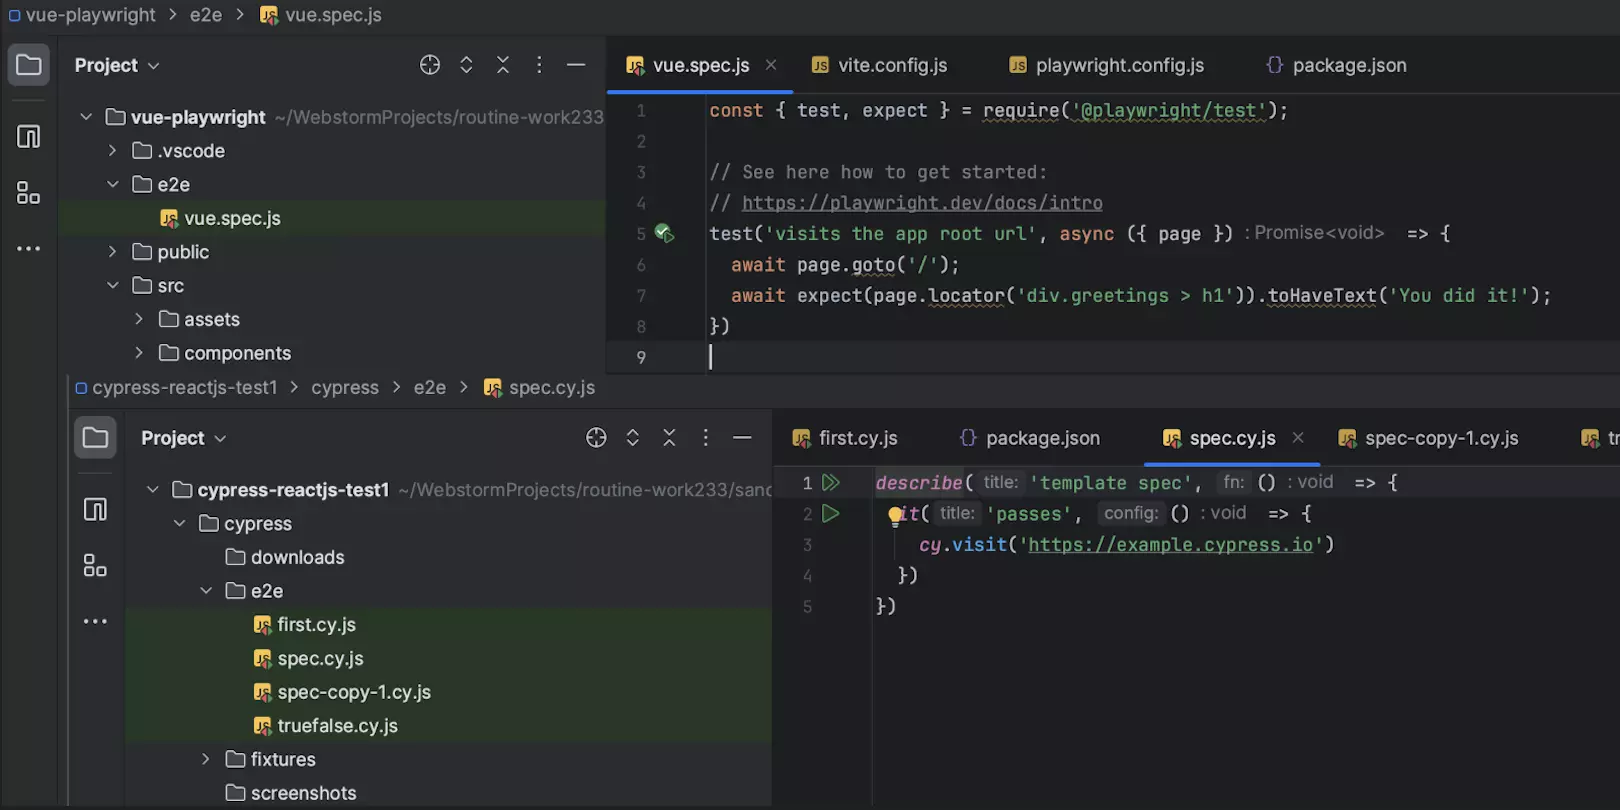Collapse the src folder
1620x810 pixels.
tap(113, 286)
